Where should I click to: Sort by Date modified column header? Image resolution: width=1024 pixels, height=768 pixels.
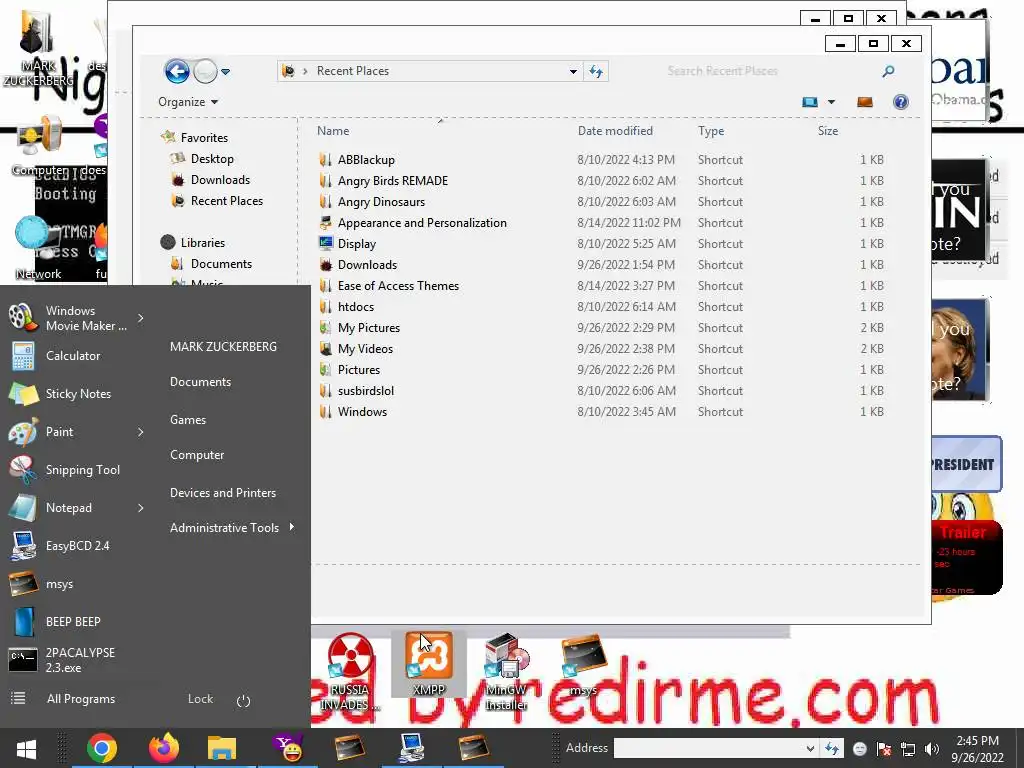(x=615, y=131)
